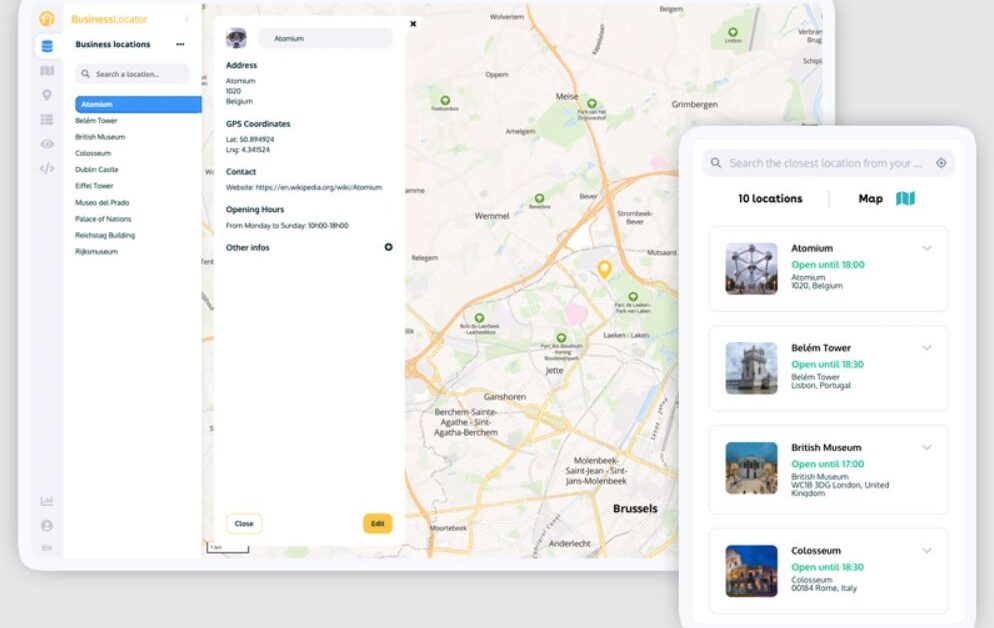Open the map icon in the left sidebar

[x=46, y=70]
